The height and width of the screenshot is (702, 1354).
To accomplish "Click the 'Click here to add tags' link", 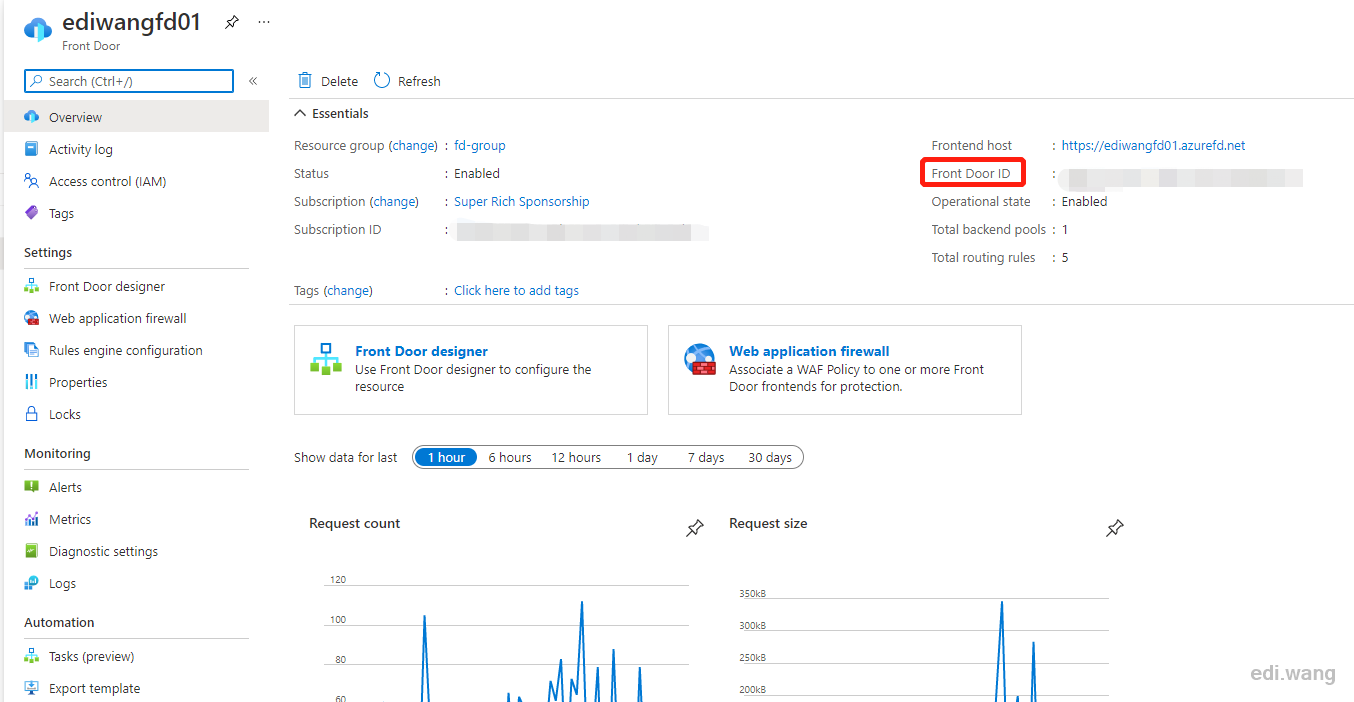I will pyautogui.click(x=516, y=291).
